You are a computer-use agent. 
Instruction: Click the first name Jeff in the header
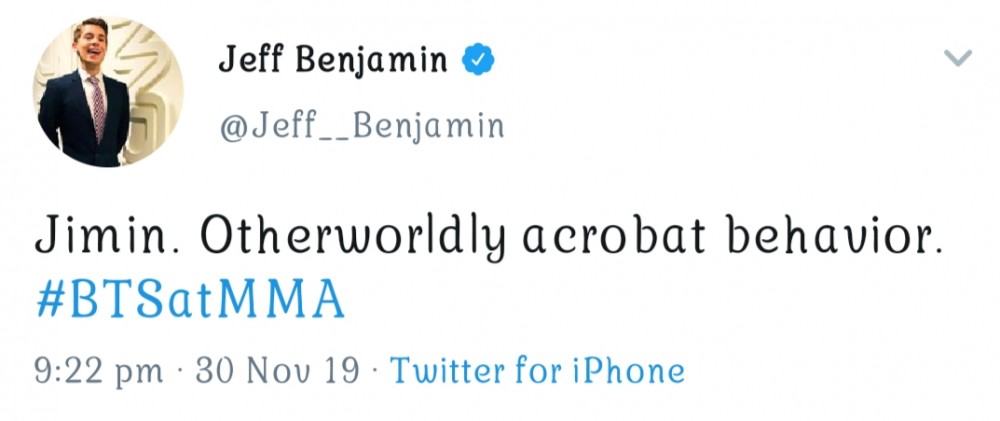point(253,60)
